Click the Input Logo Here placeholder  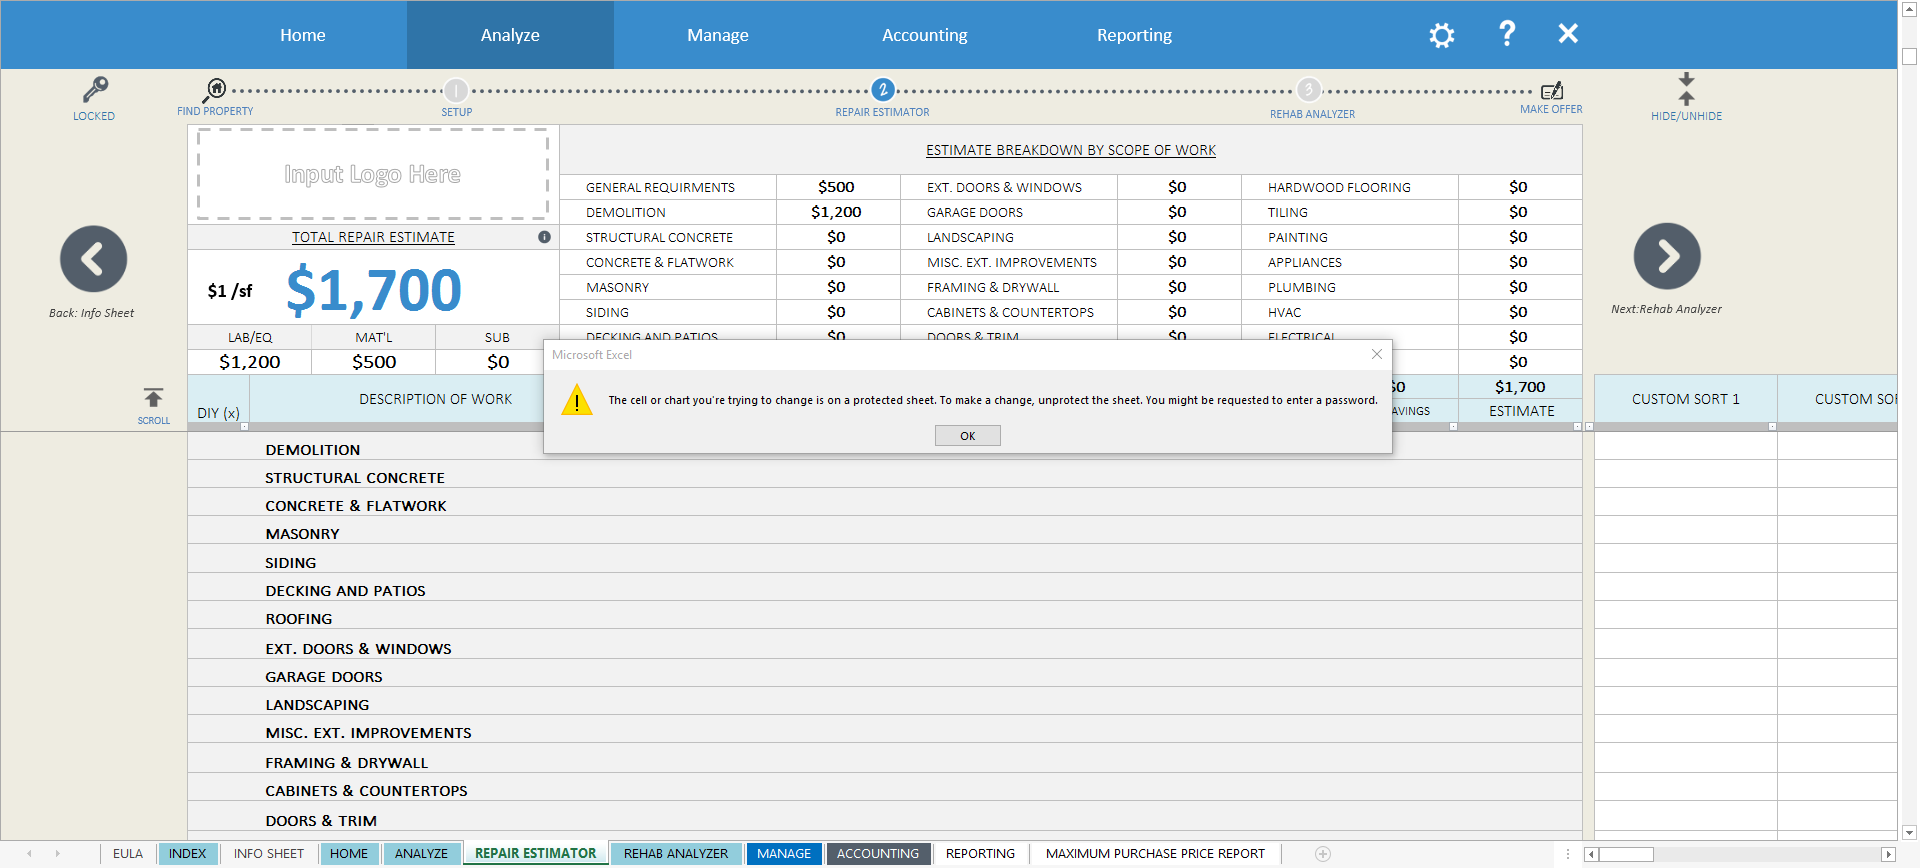[x=372, y=175]
